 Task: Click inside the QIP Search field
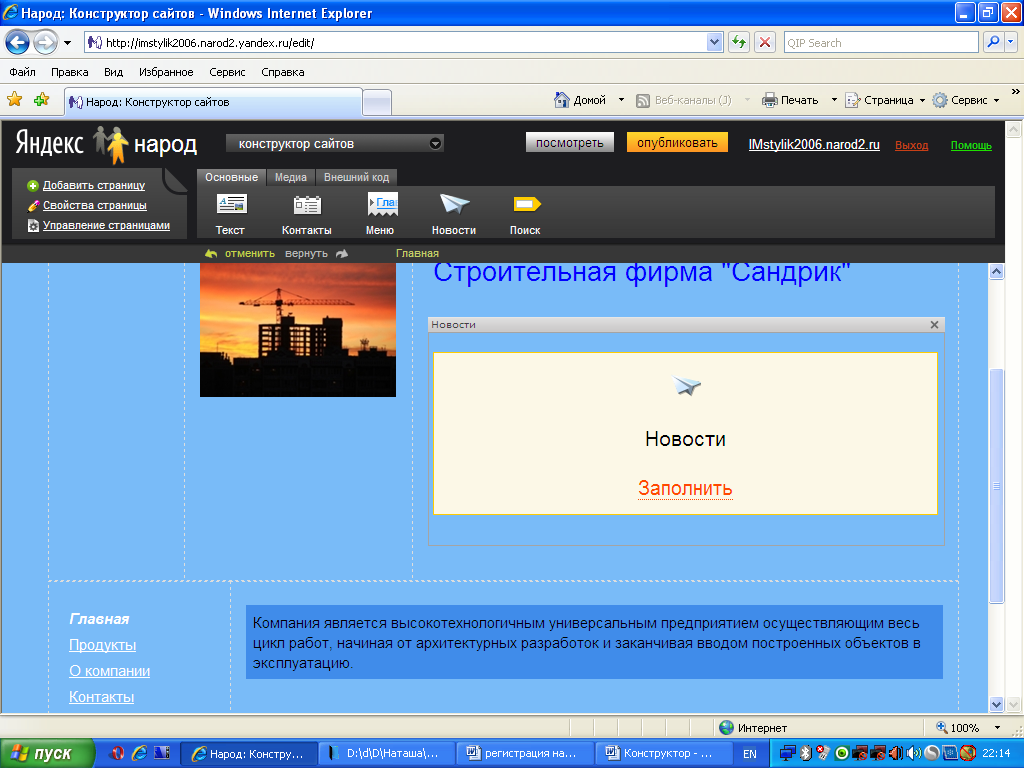point(880,43)
